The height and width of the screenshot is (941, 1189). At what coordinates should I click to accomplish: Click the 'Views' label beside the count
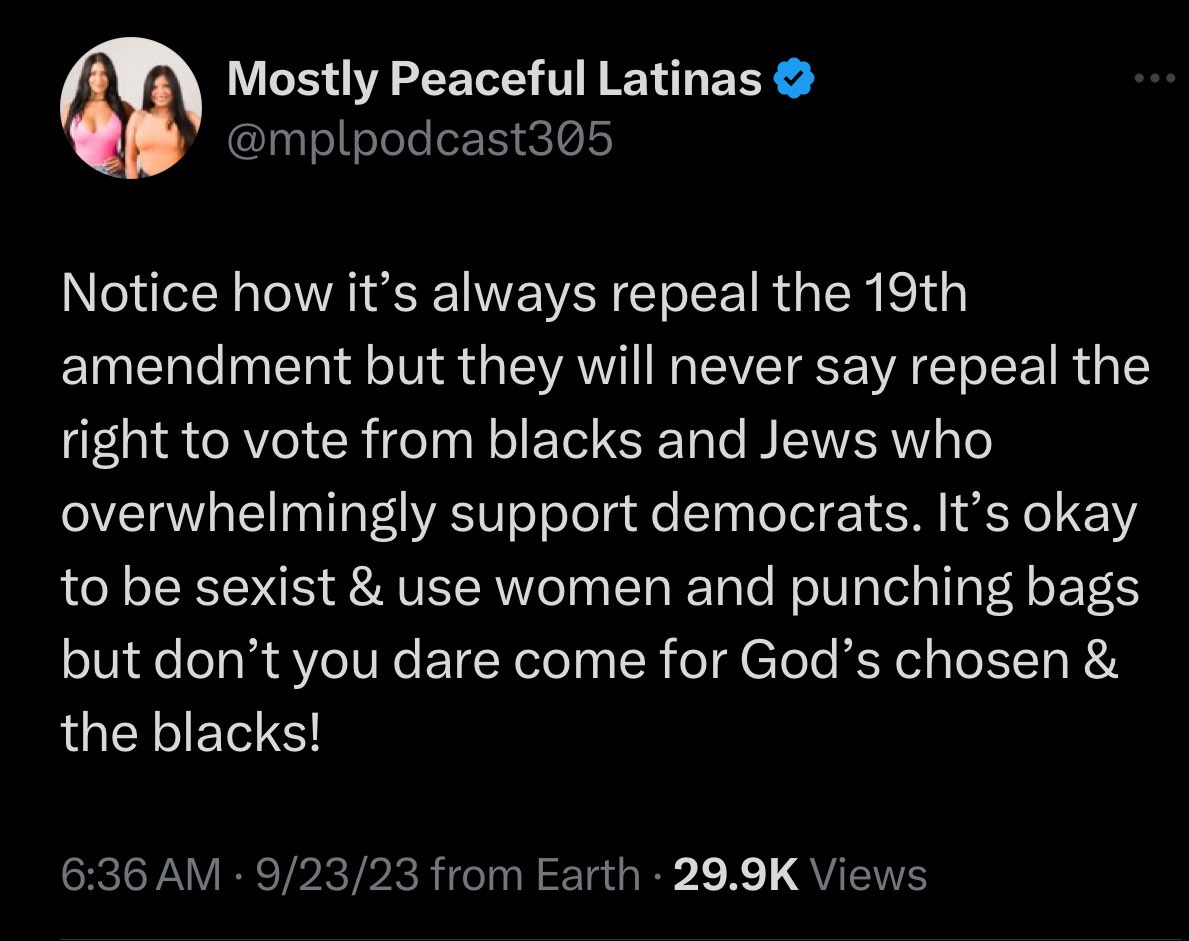(x=867, y=875)
